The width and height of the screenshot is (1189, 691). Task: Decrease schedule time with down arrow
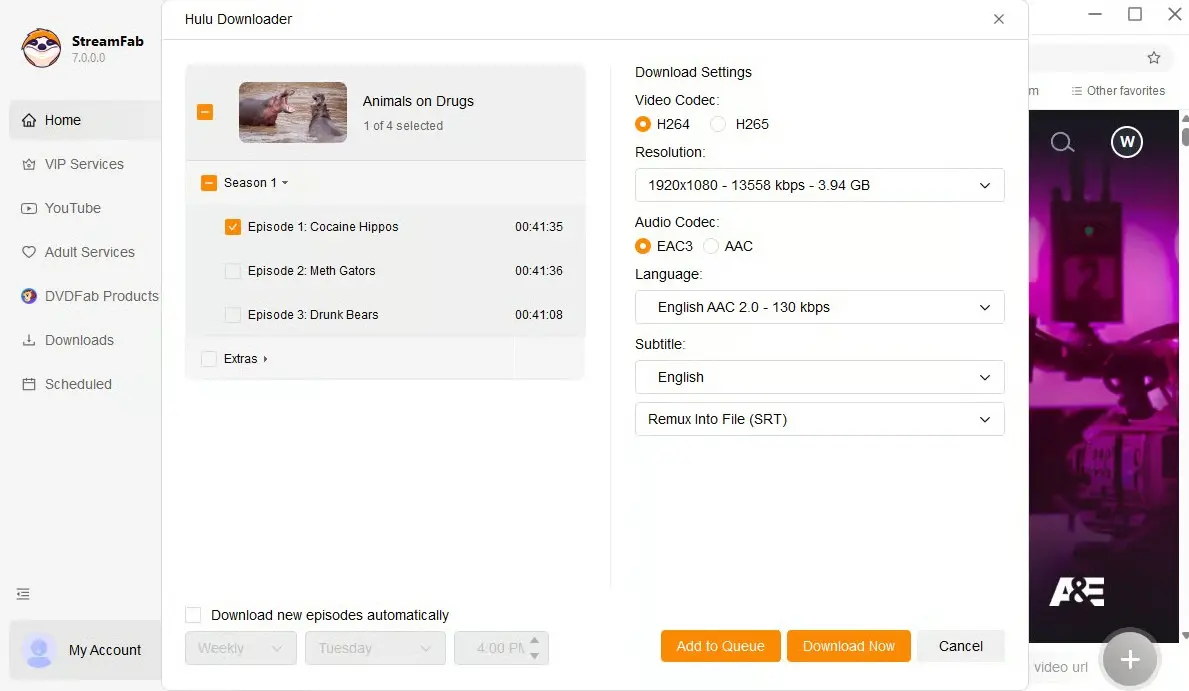pos(535,655)
